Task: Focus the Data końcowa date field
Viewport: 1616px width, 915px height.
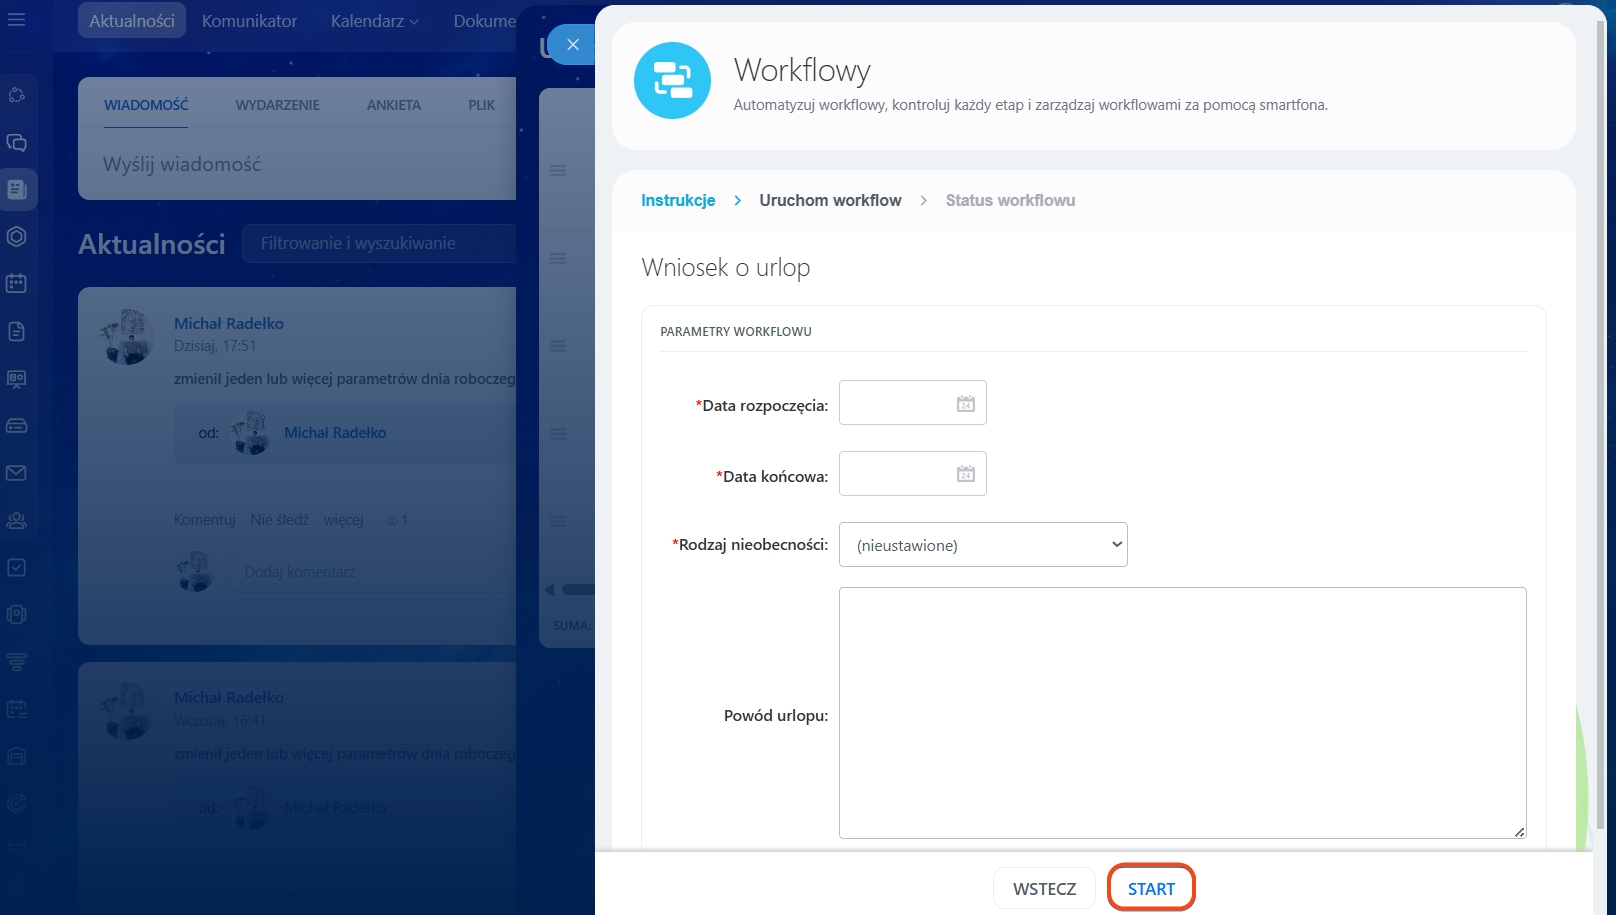Action: (x=912, y=474)
